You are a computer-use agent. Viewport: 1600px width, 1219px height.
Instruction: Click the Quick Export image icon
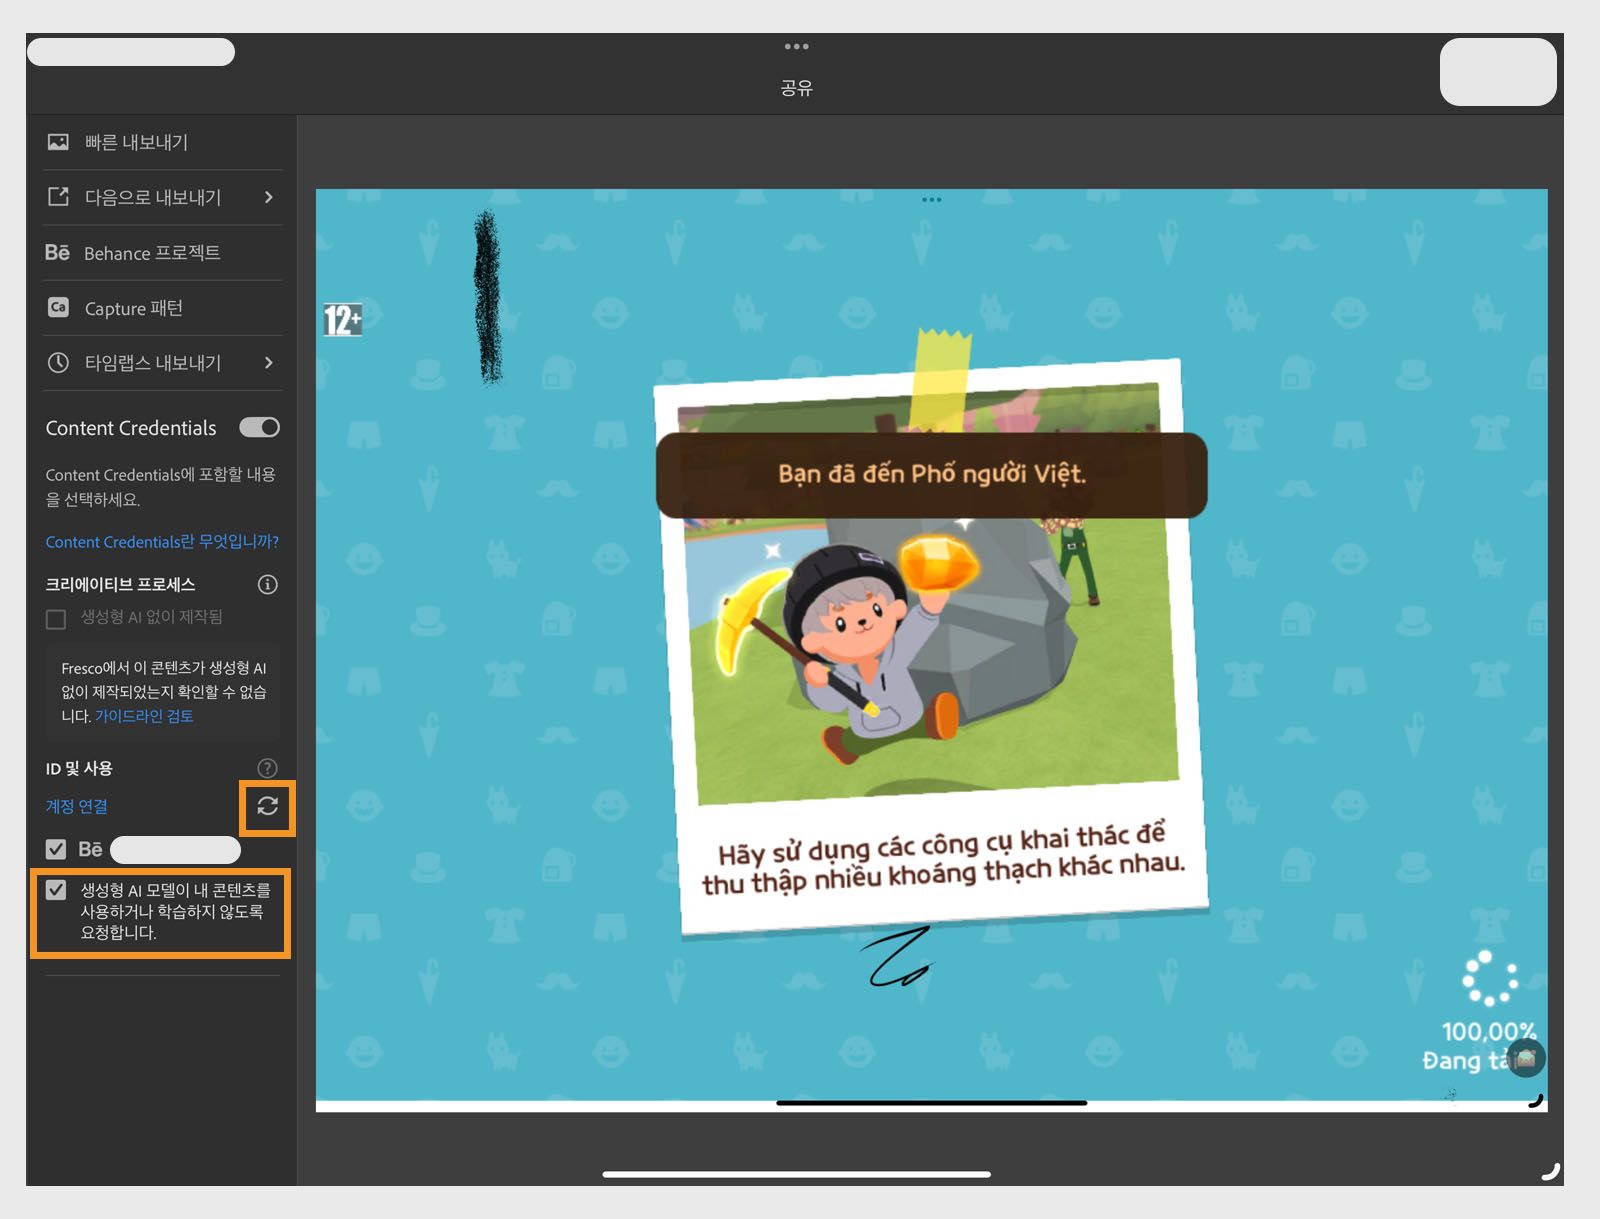tap(58, 142)
